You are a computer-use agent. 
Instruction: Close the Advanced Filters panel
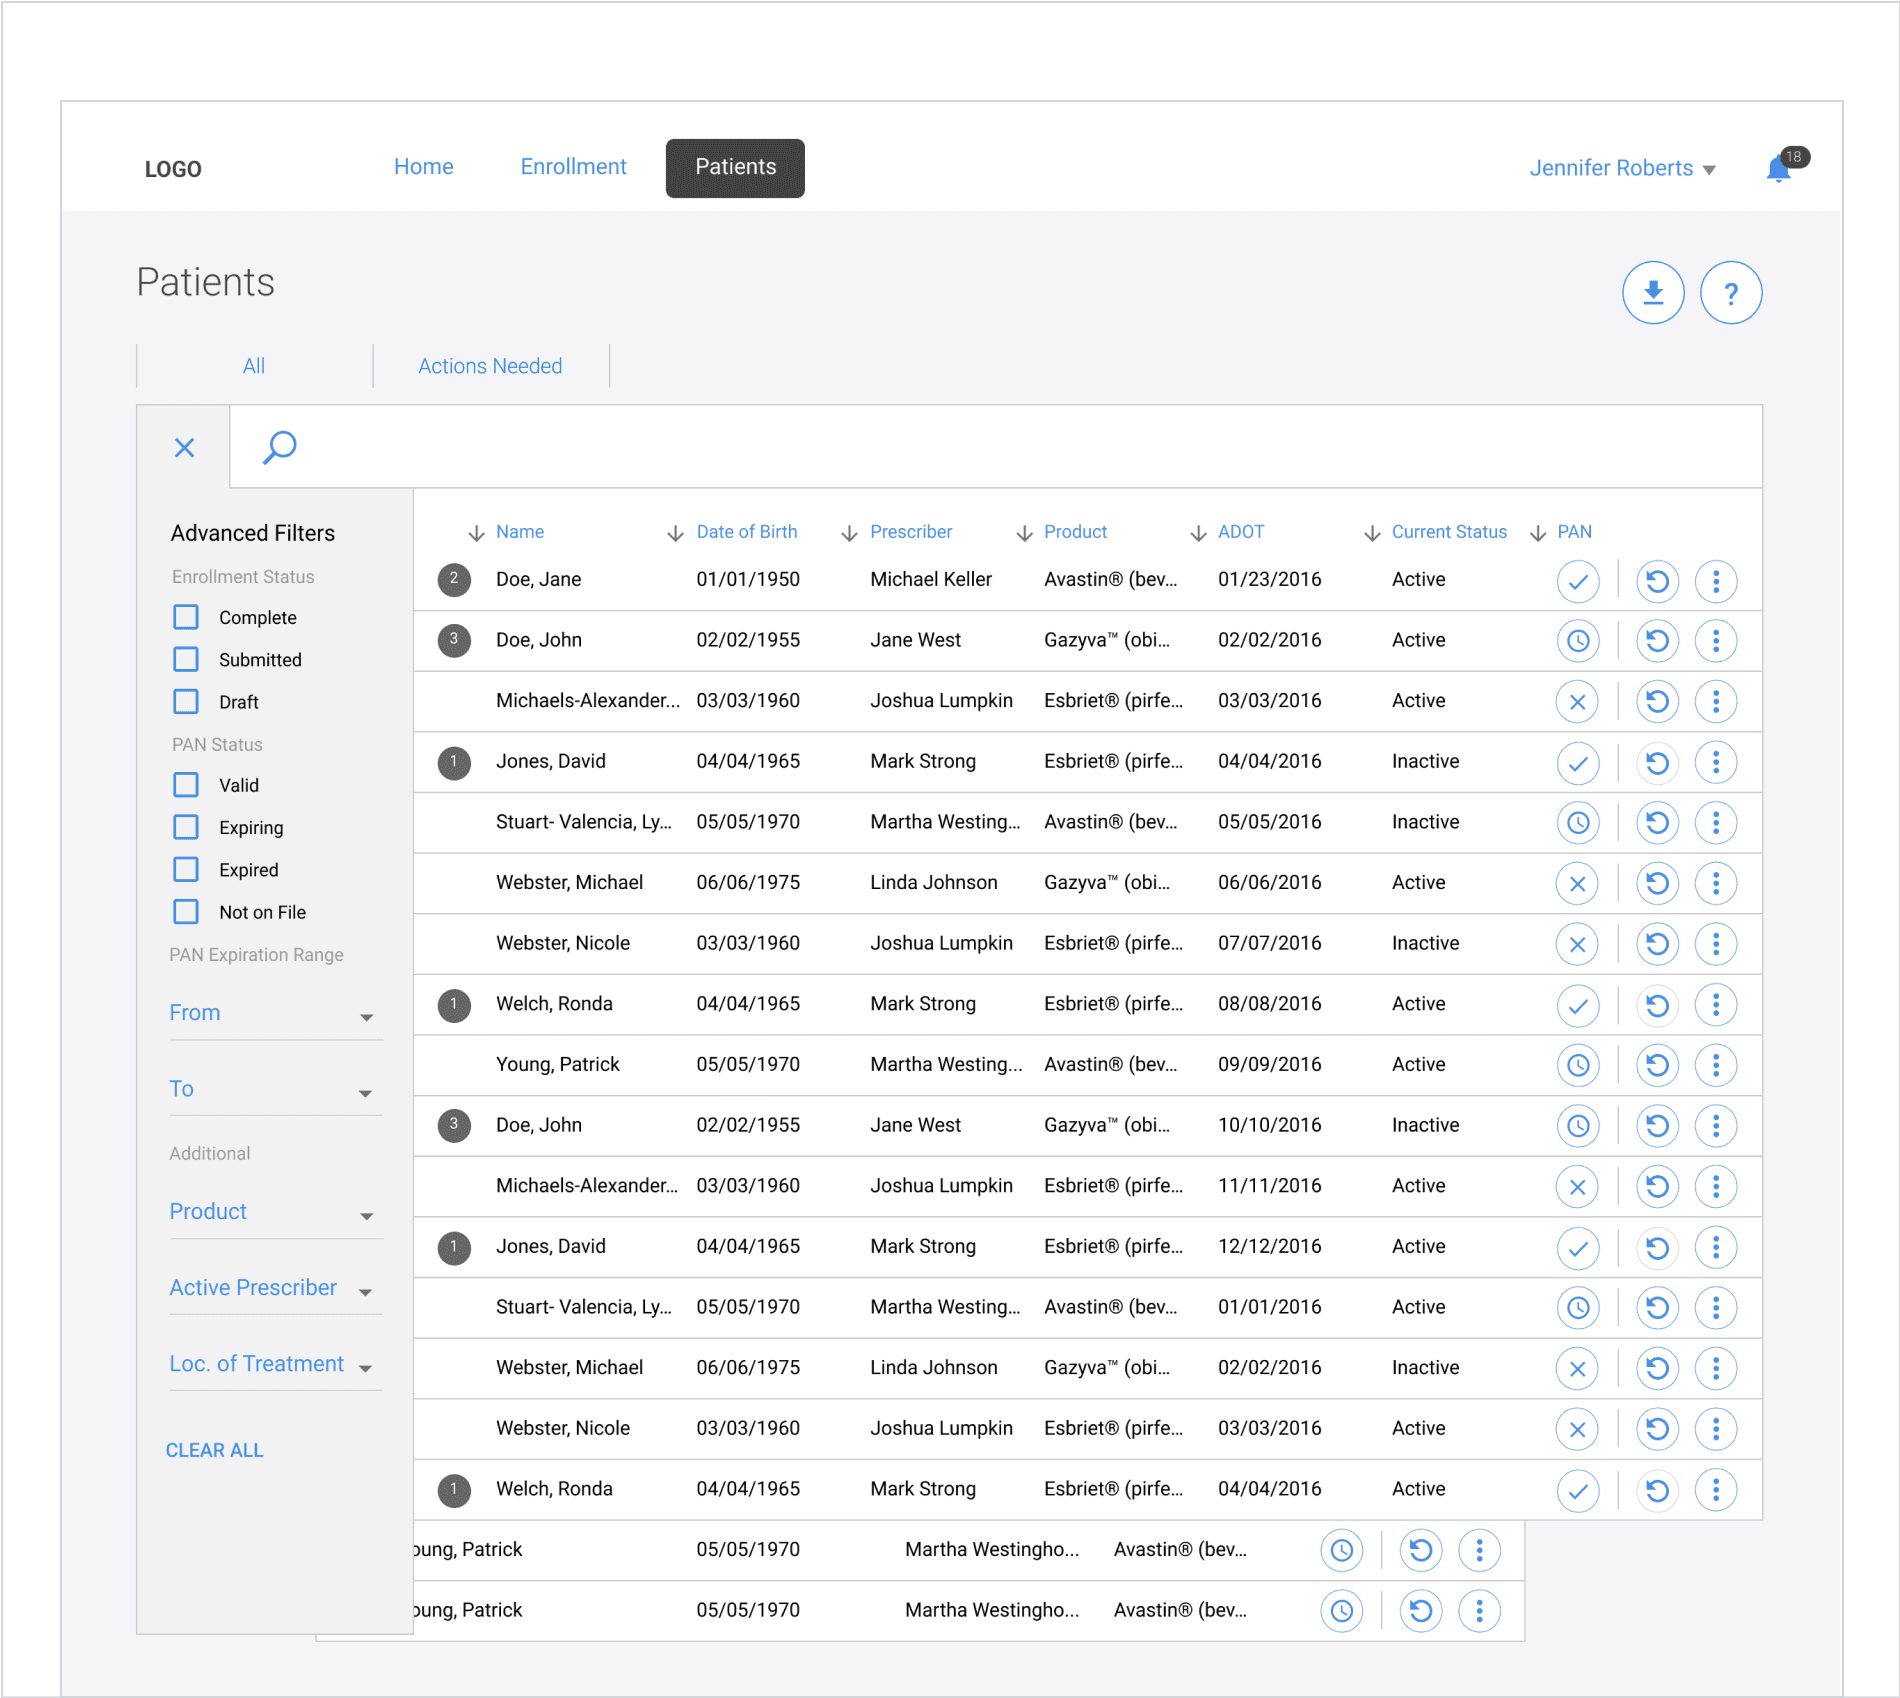[184, 447]
